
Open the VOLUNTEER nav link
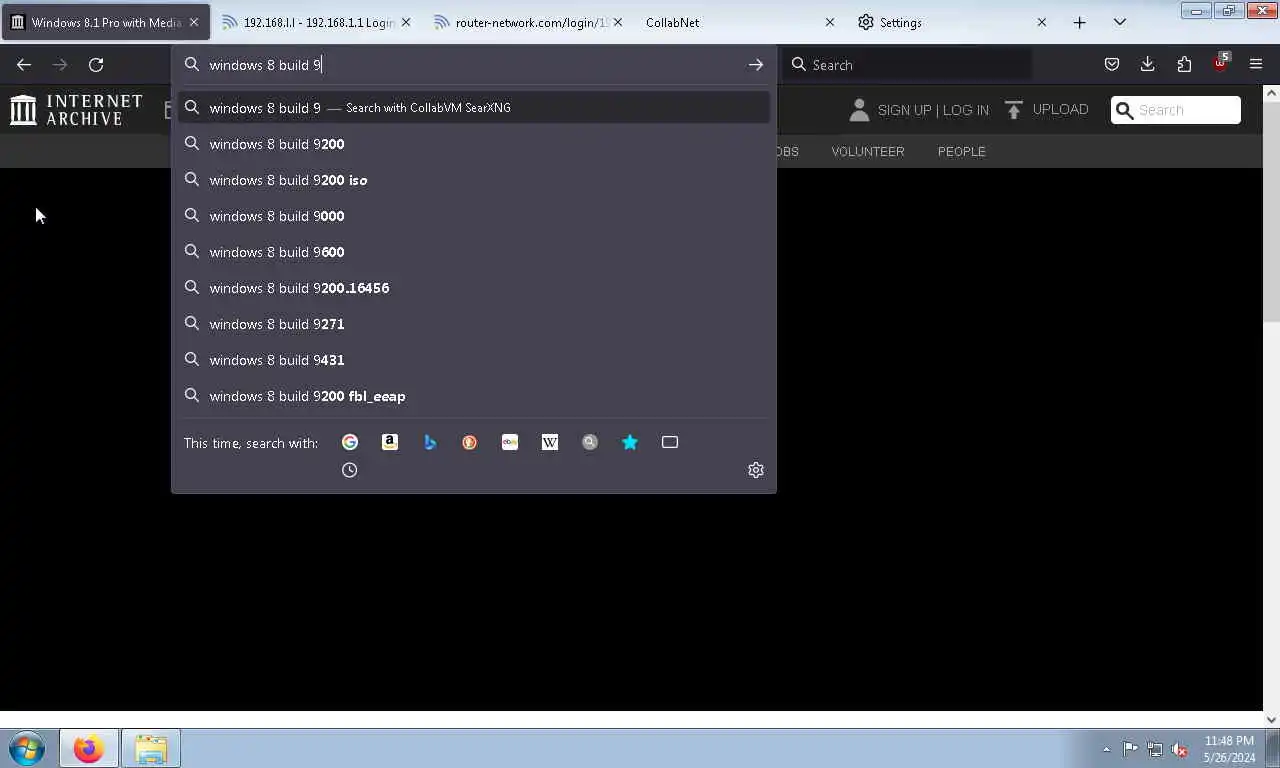(868, 152)
